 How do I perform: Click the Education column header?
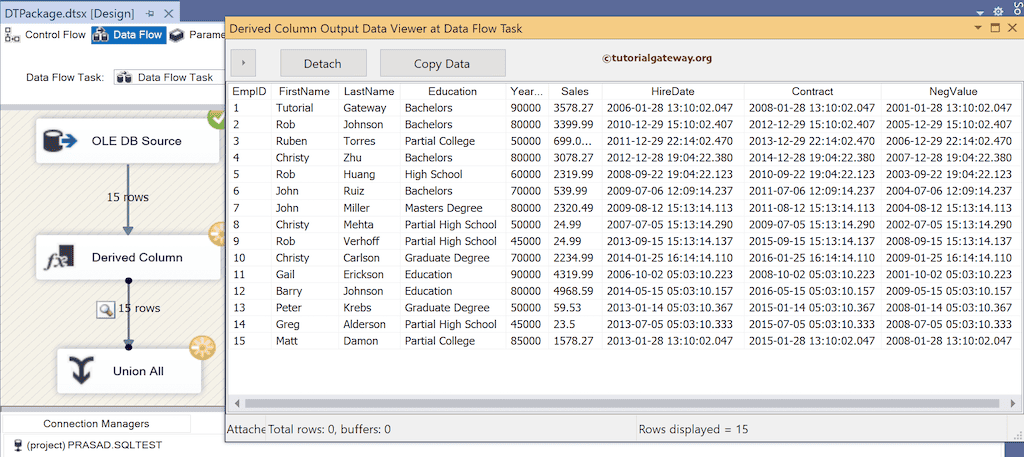pos(452,91)
